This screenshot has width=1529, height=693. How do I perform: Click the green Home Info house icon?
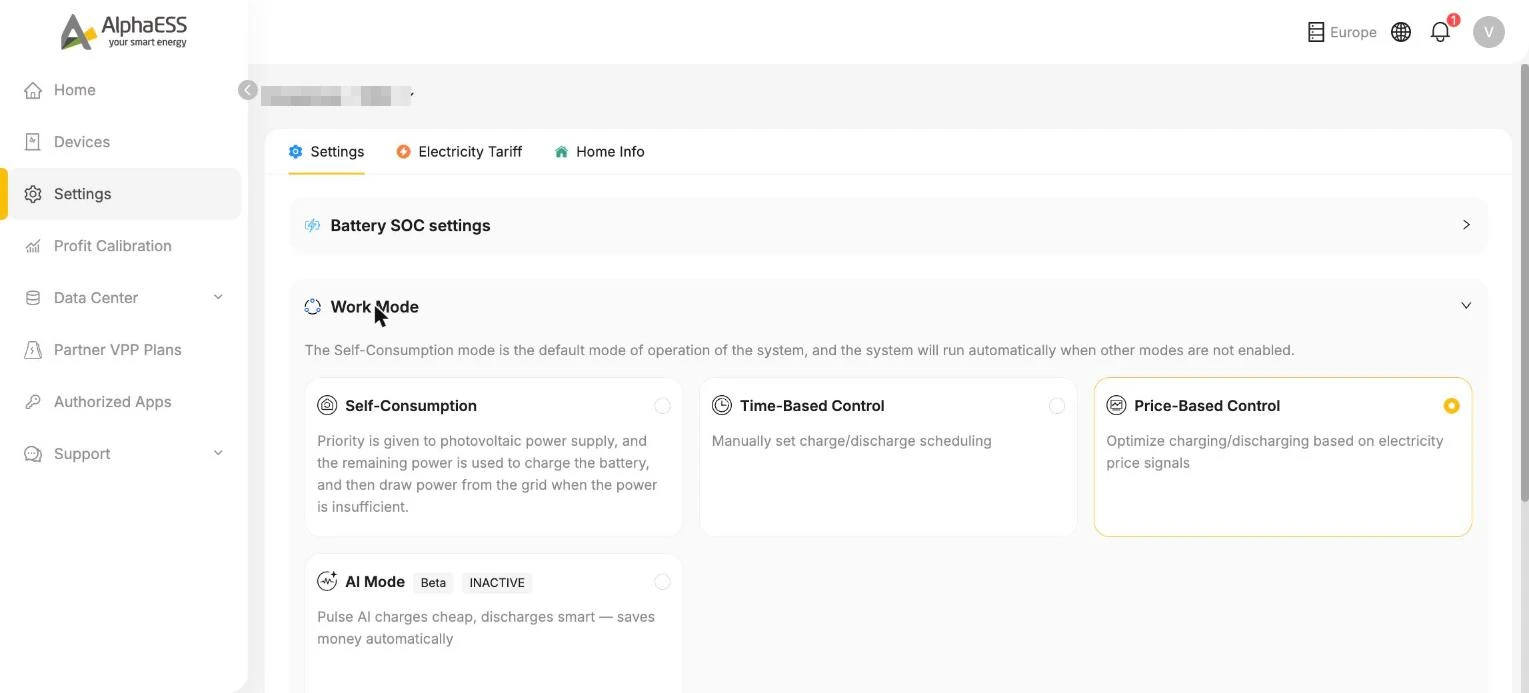pos(561,152)
